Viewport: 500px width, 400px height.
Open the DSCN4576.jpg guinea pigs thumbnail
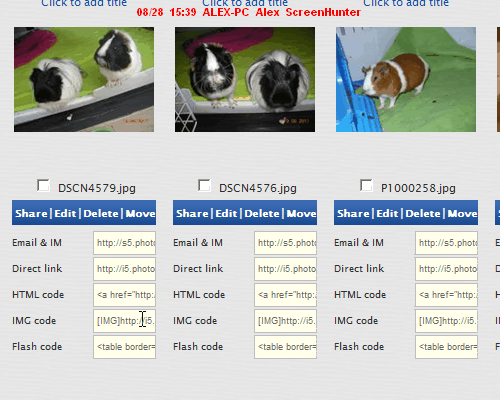245,79
